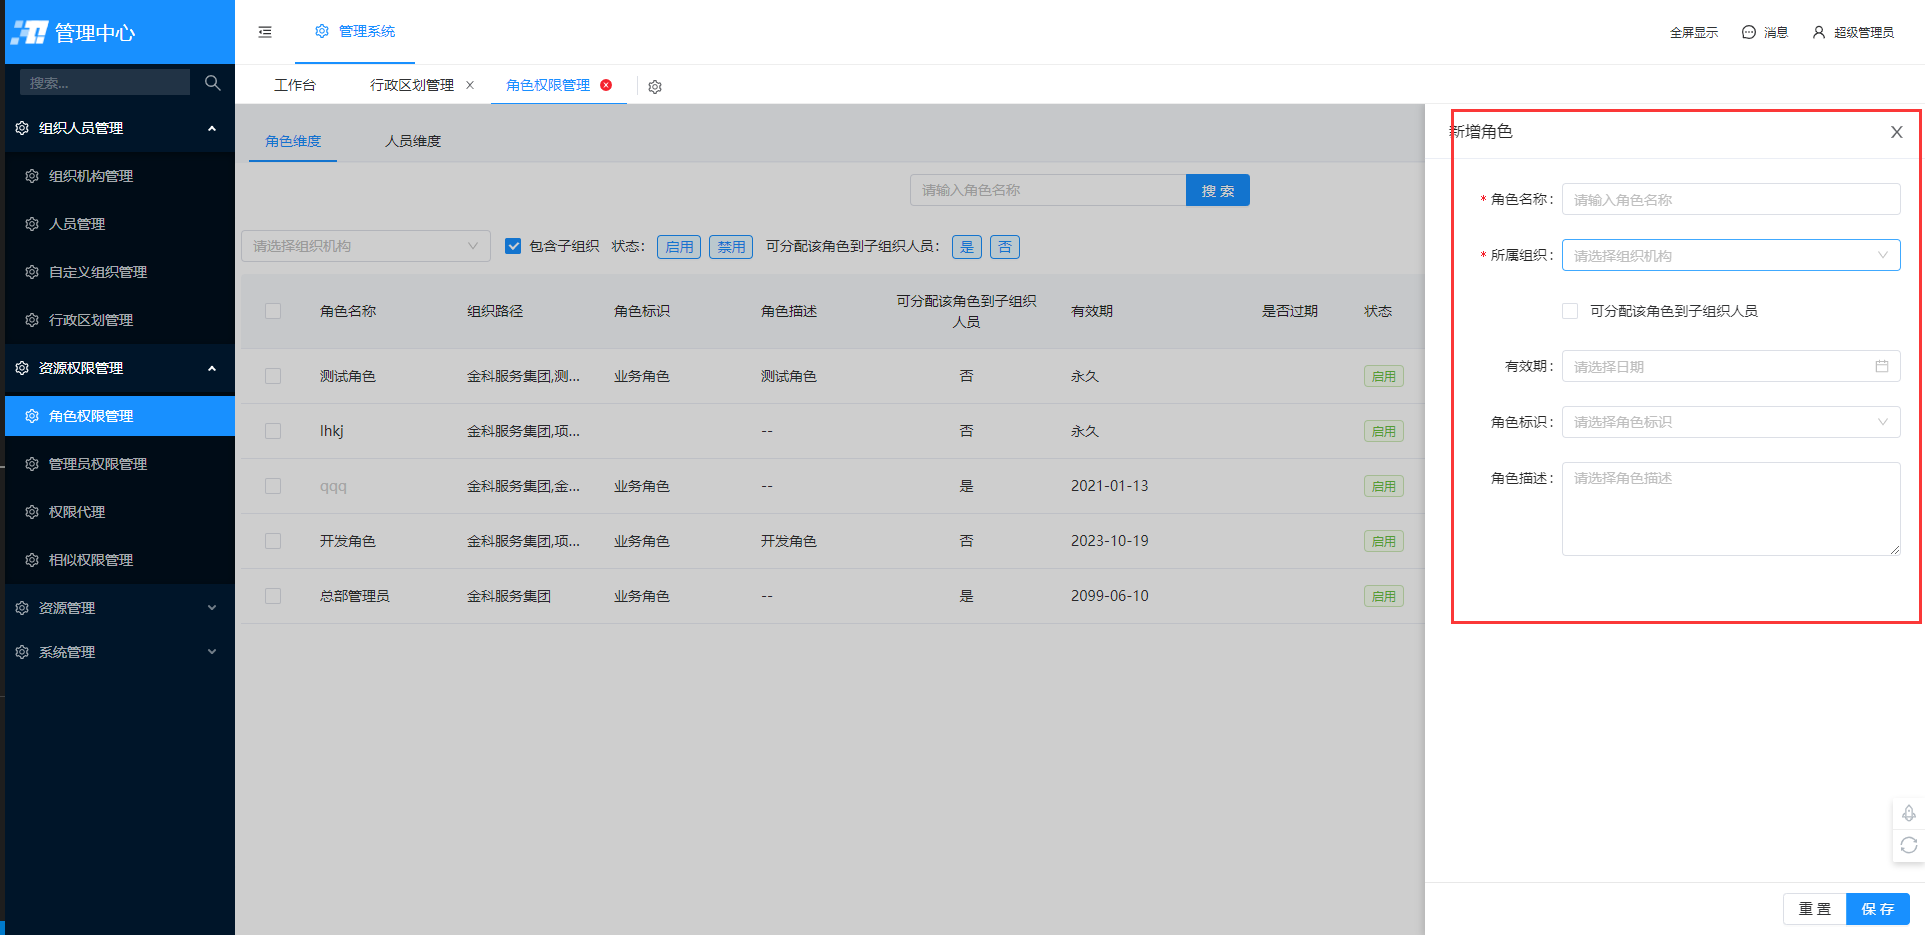Switch to 角色维度 tab
The height and width of the screenshot is (935, 1925).
tap(293, 141)
